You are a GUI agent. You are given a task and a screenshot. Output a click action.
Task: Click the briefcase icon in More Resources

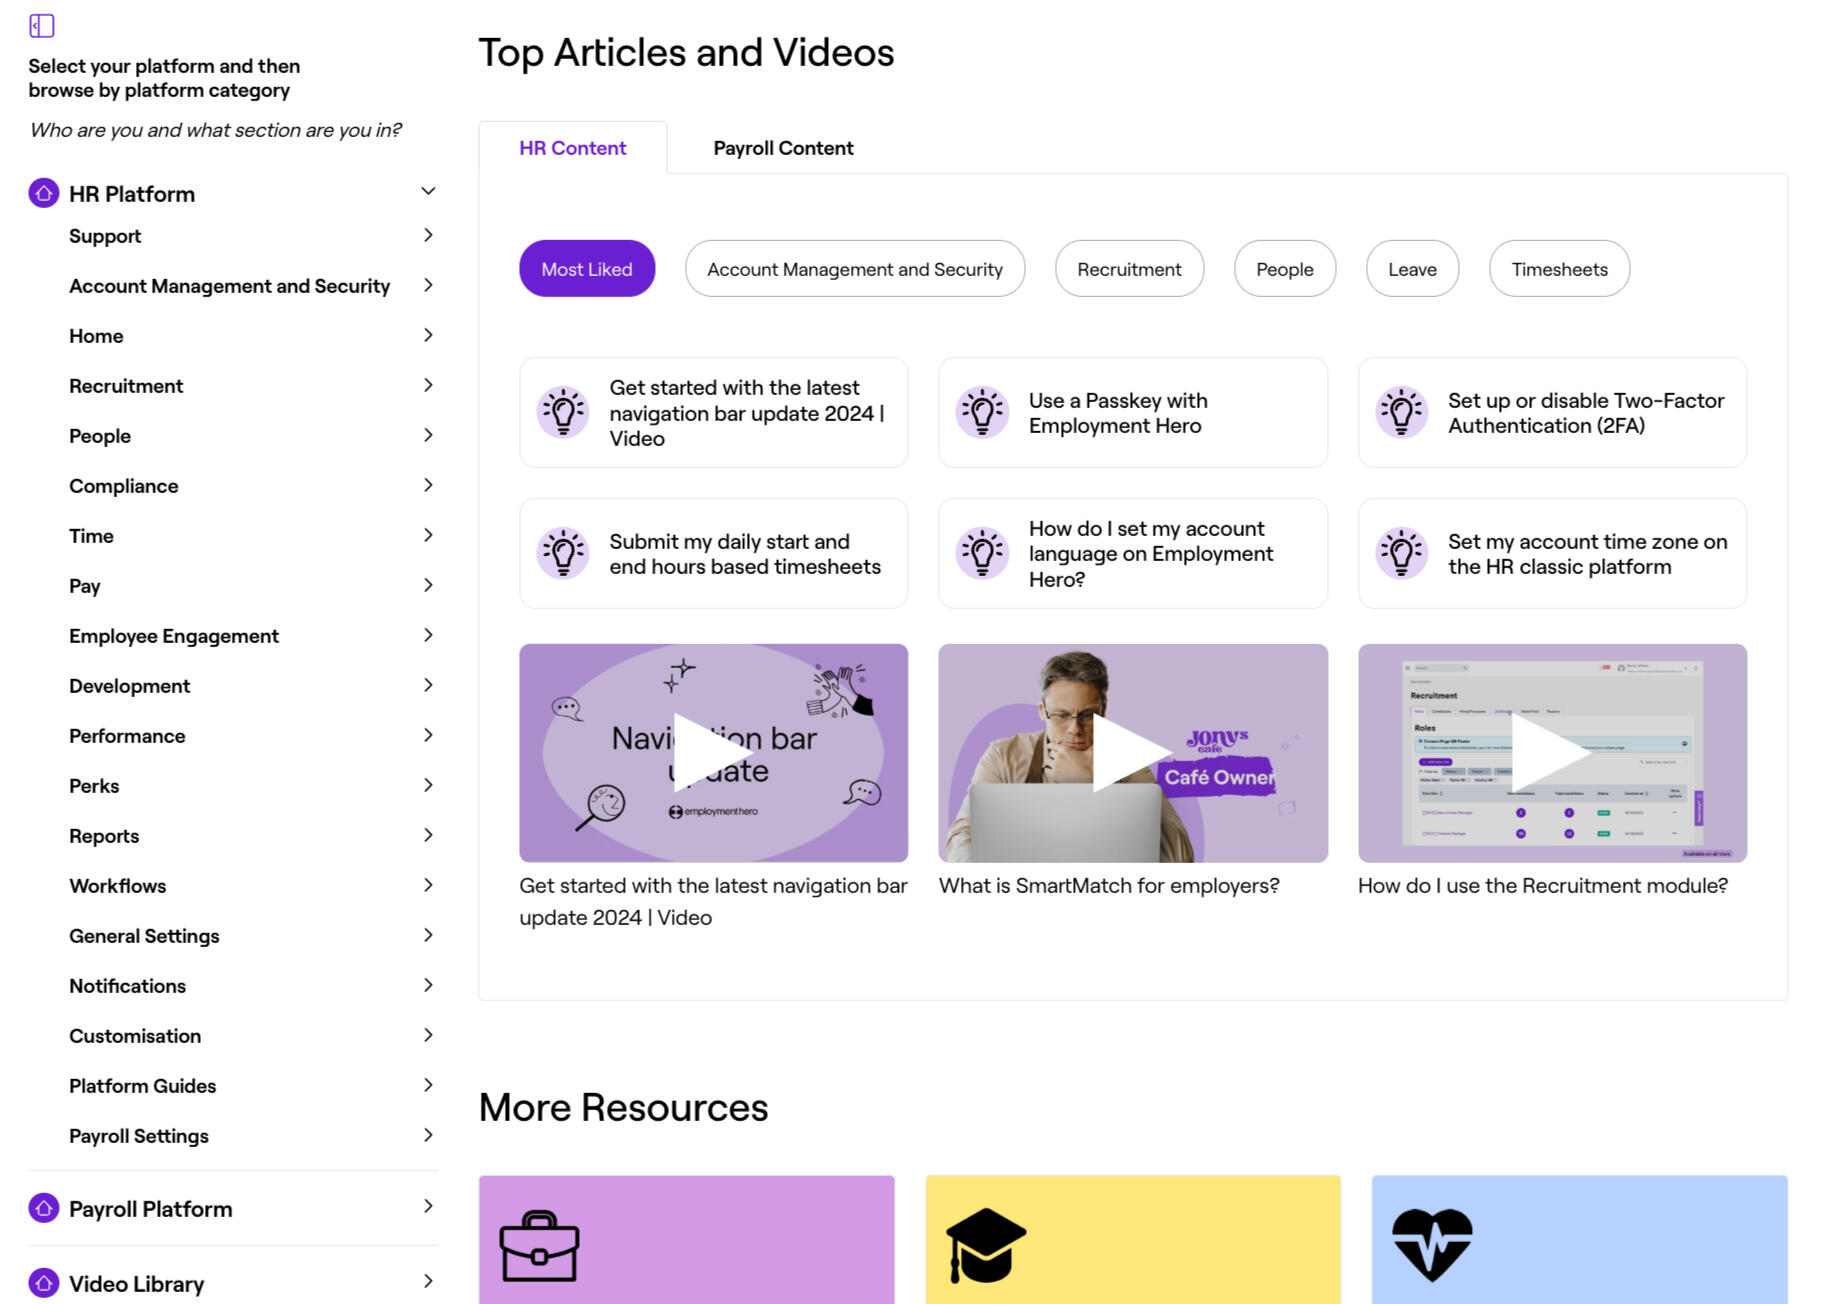(x=539, y=1246)
